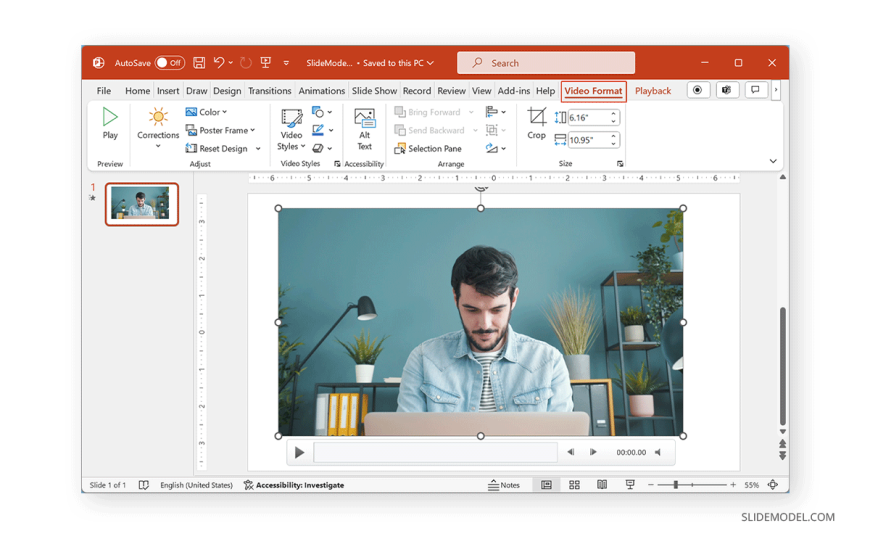
Task: Switch to Slide Sorter view icon
Action: tap(574, 485)
